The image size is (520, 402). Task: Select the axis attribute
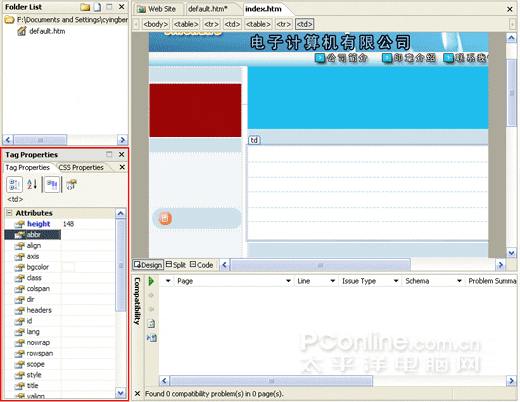[x=33, y=256]
